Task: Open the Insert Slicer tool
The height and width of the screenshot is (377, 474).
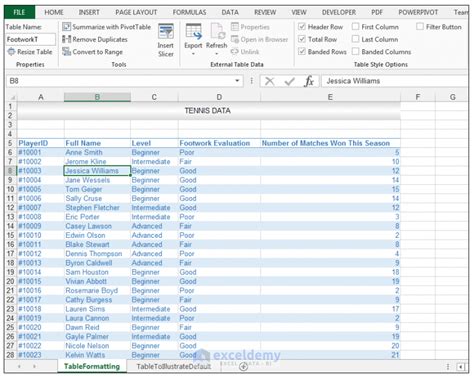Action: click(166, 41)
